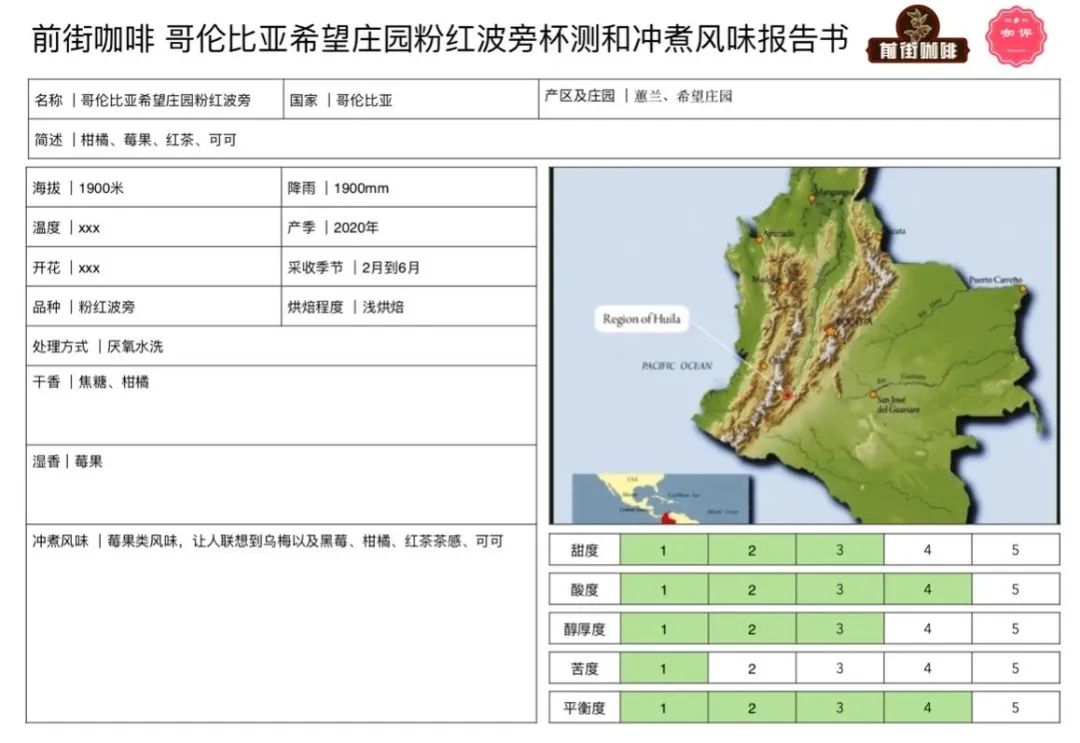The width and height of the screenshot is (1080, 743).
Task: Click the red Huila marker dot on the map
Action: (x=788, y=395)
